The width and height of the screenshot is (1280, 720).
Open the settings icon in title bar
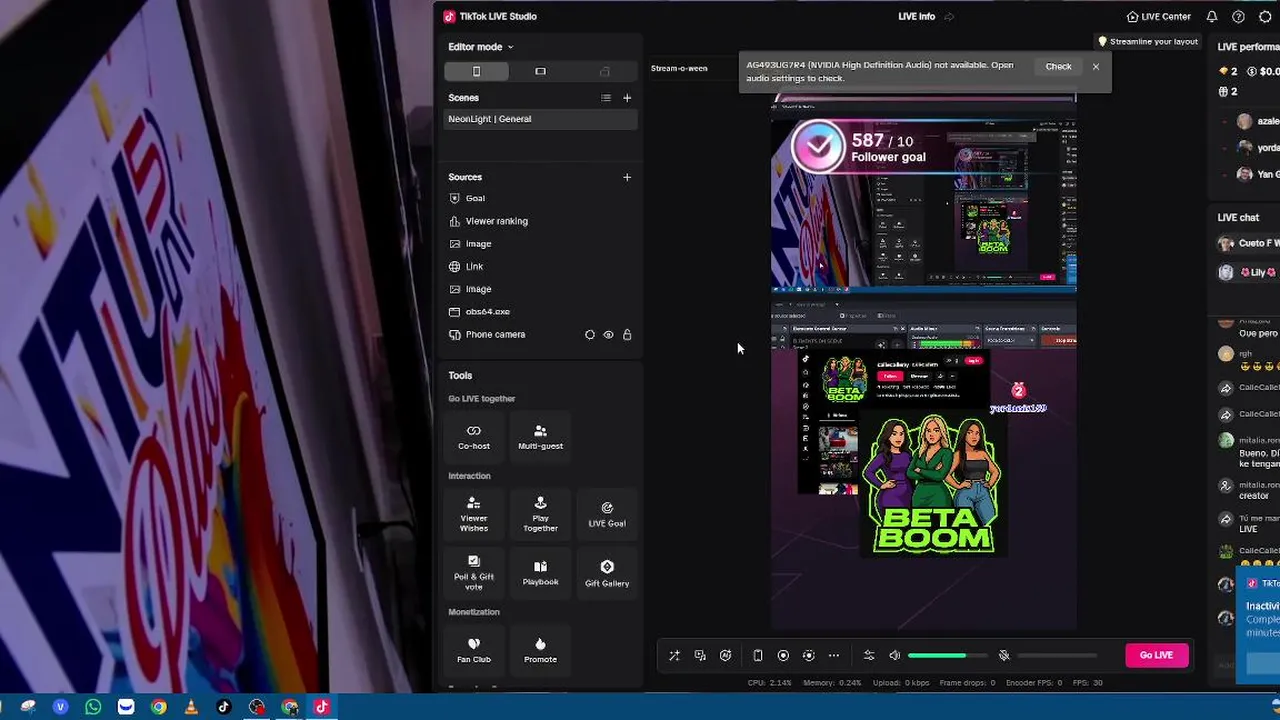(x=1265, y=17)
